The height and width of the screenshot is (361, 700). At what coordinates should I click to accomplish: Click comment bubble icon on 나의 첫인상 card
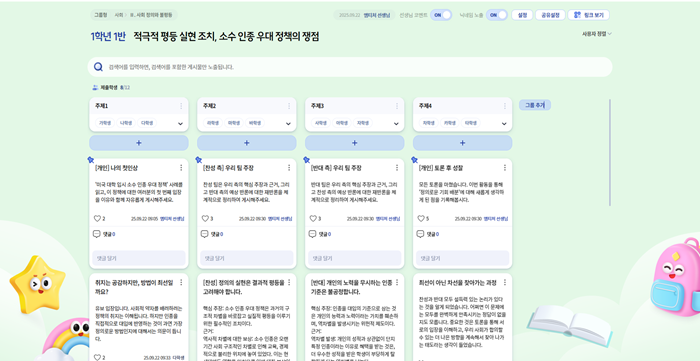pyautogui.click(x=96, y=234)
